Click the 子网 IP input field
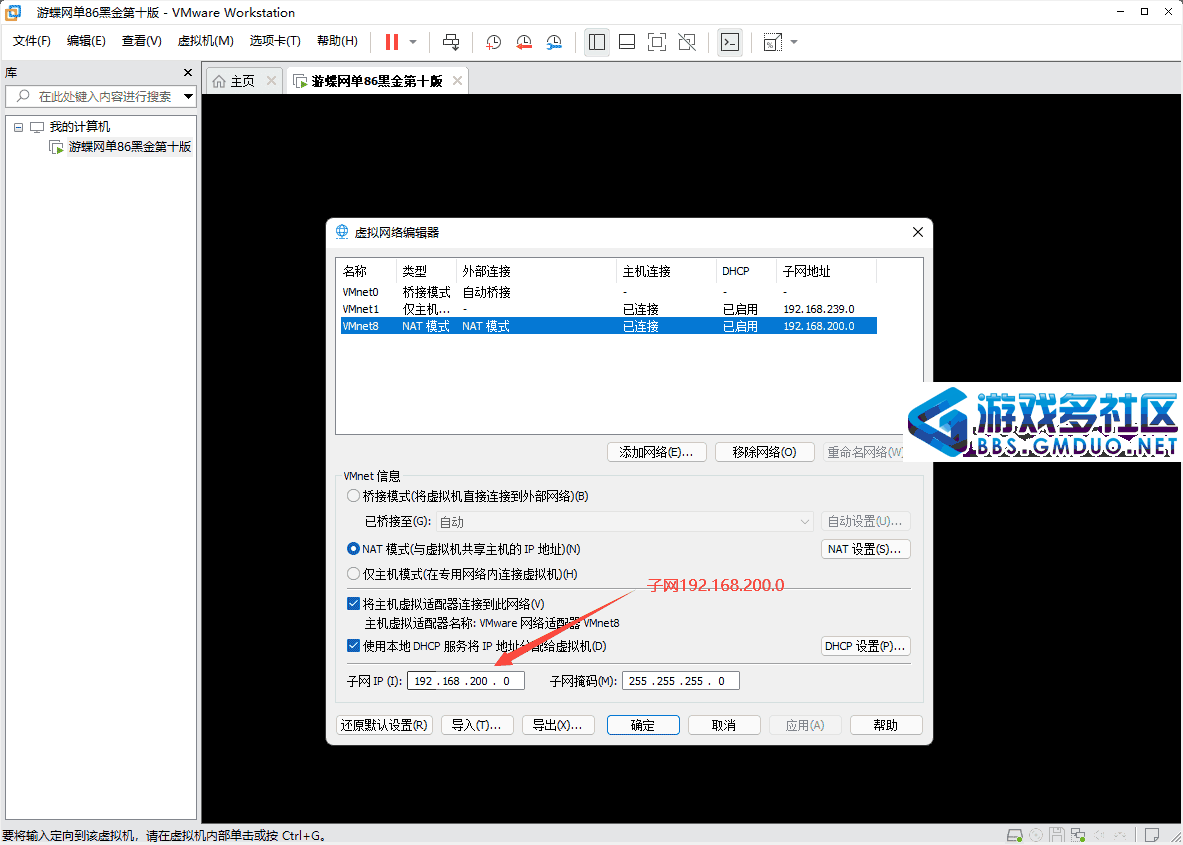1183x845 pixels. pos(466,681)
